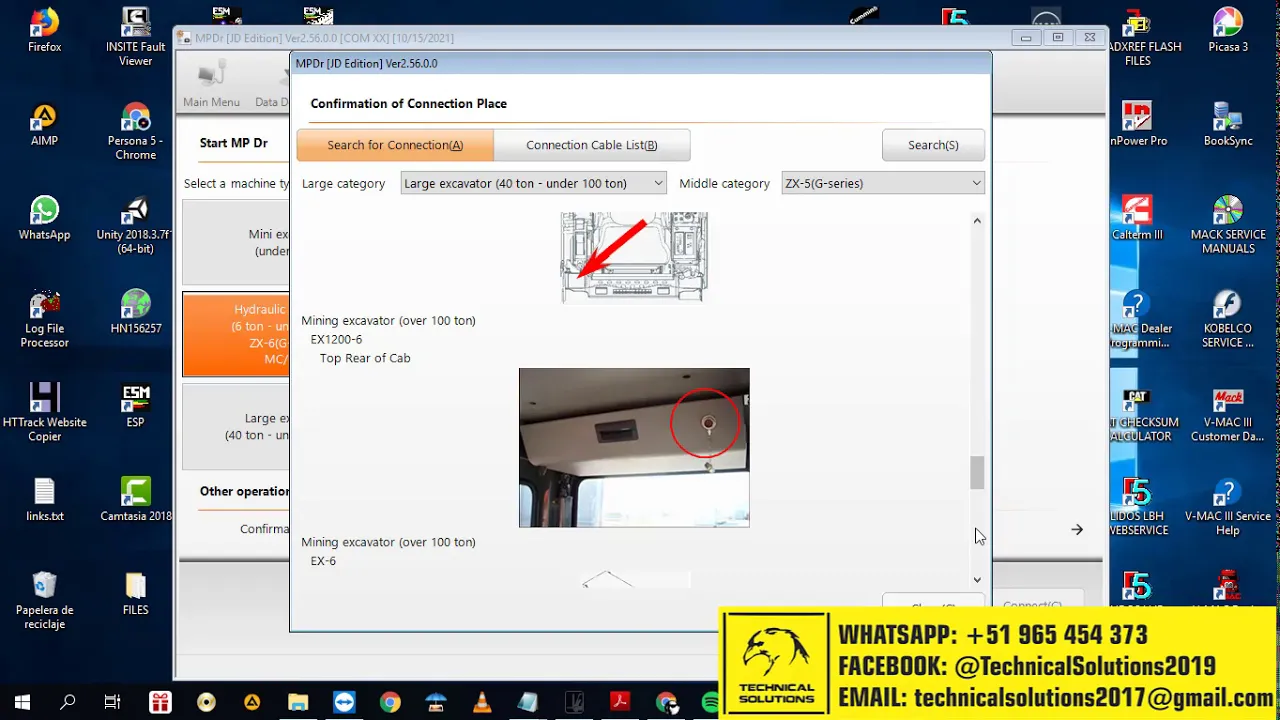Image resolution: width=1280 pixels, height=720 pixels.
Task: Open Firefox desktop shortcut
Action: click(x=44, y=31)
